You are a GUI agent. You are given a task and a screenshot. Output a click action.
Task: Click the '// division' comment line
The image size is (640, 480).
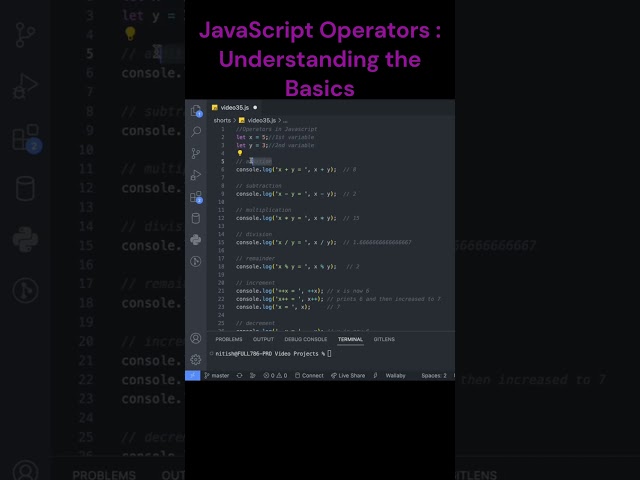(x=253, y=234)
